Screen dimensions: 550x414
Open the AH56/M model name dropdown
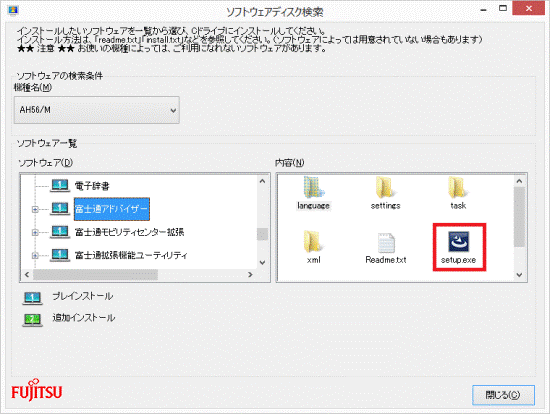[x=97, y=110]
